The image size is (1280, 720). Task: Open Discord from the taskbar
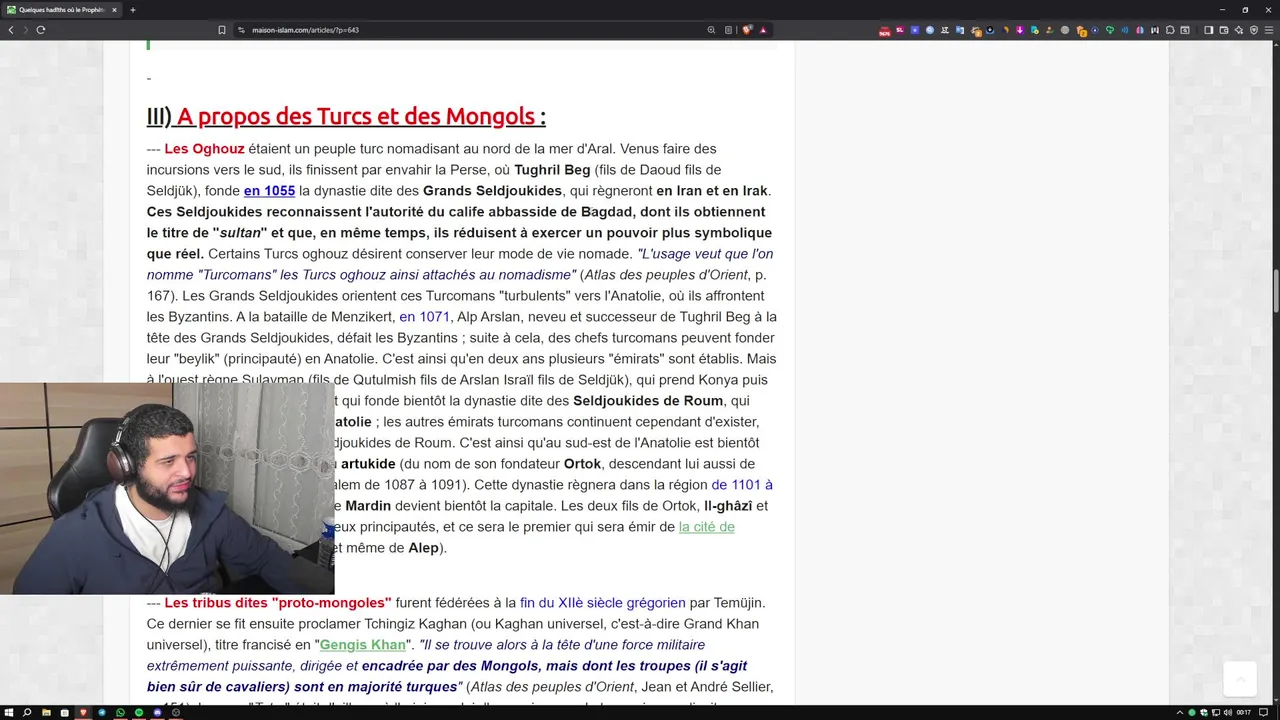(x=157, y=712)
